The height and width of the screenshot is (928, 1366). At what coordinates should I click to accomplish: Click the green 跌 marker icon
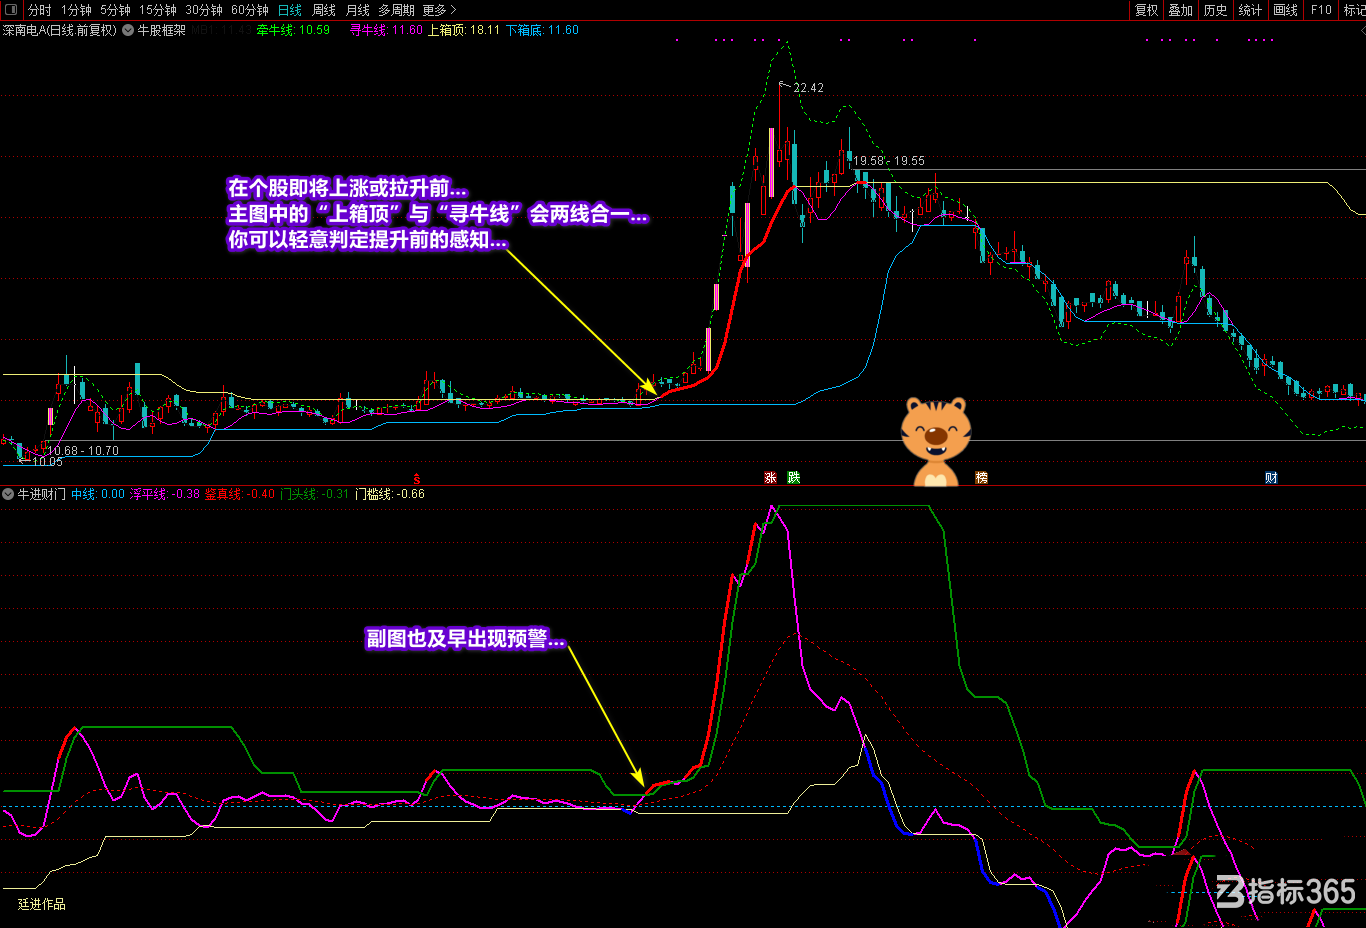click(x=794, y=478)
